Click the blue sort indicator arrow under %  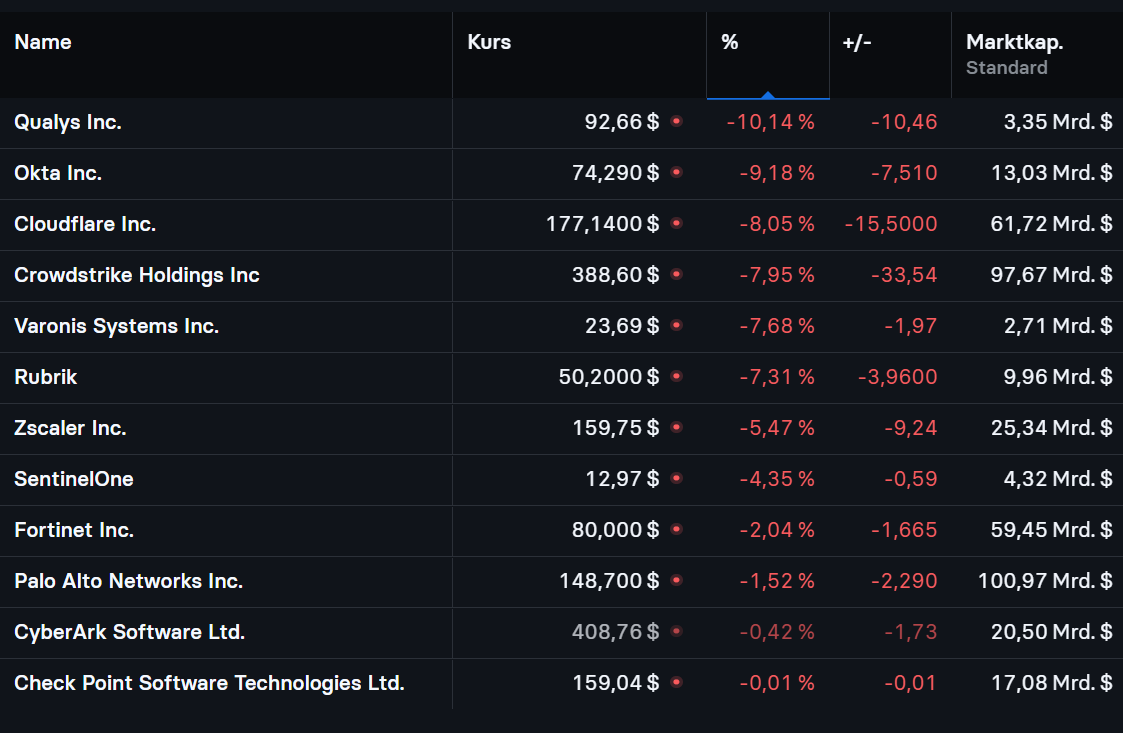coord(767,95)
